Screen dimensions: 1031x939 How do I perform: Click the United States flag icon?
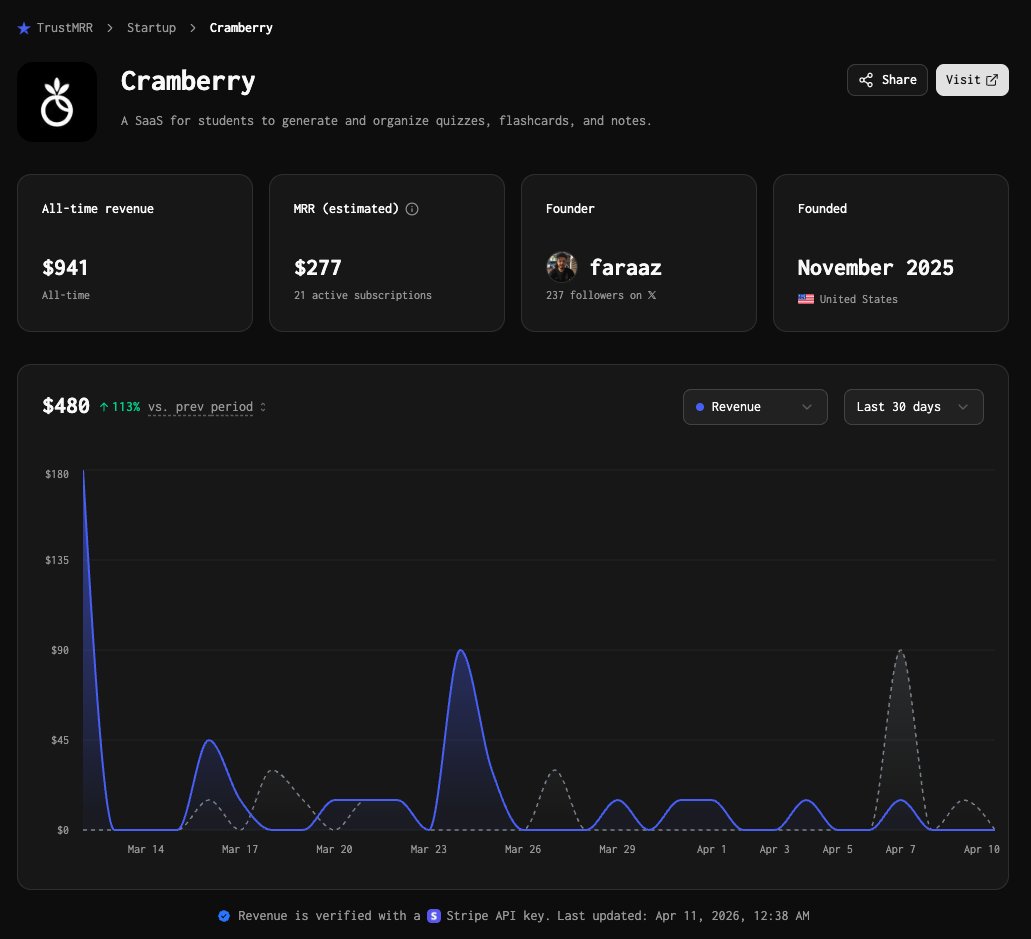pyautogui.click(x=805, y=299)
